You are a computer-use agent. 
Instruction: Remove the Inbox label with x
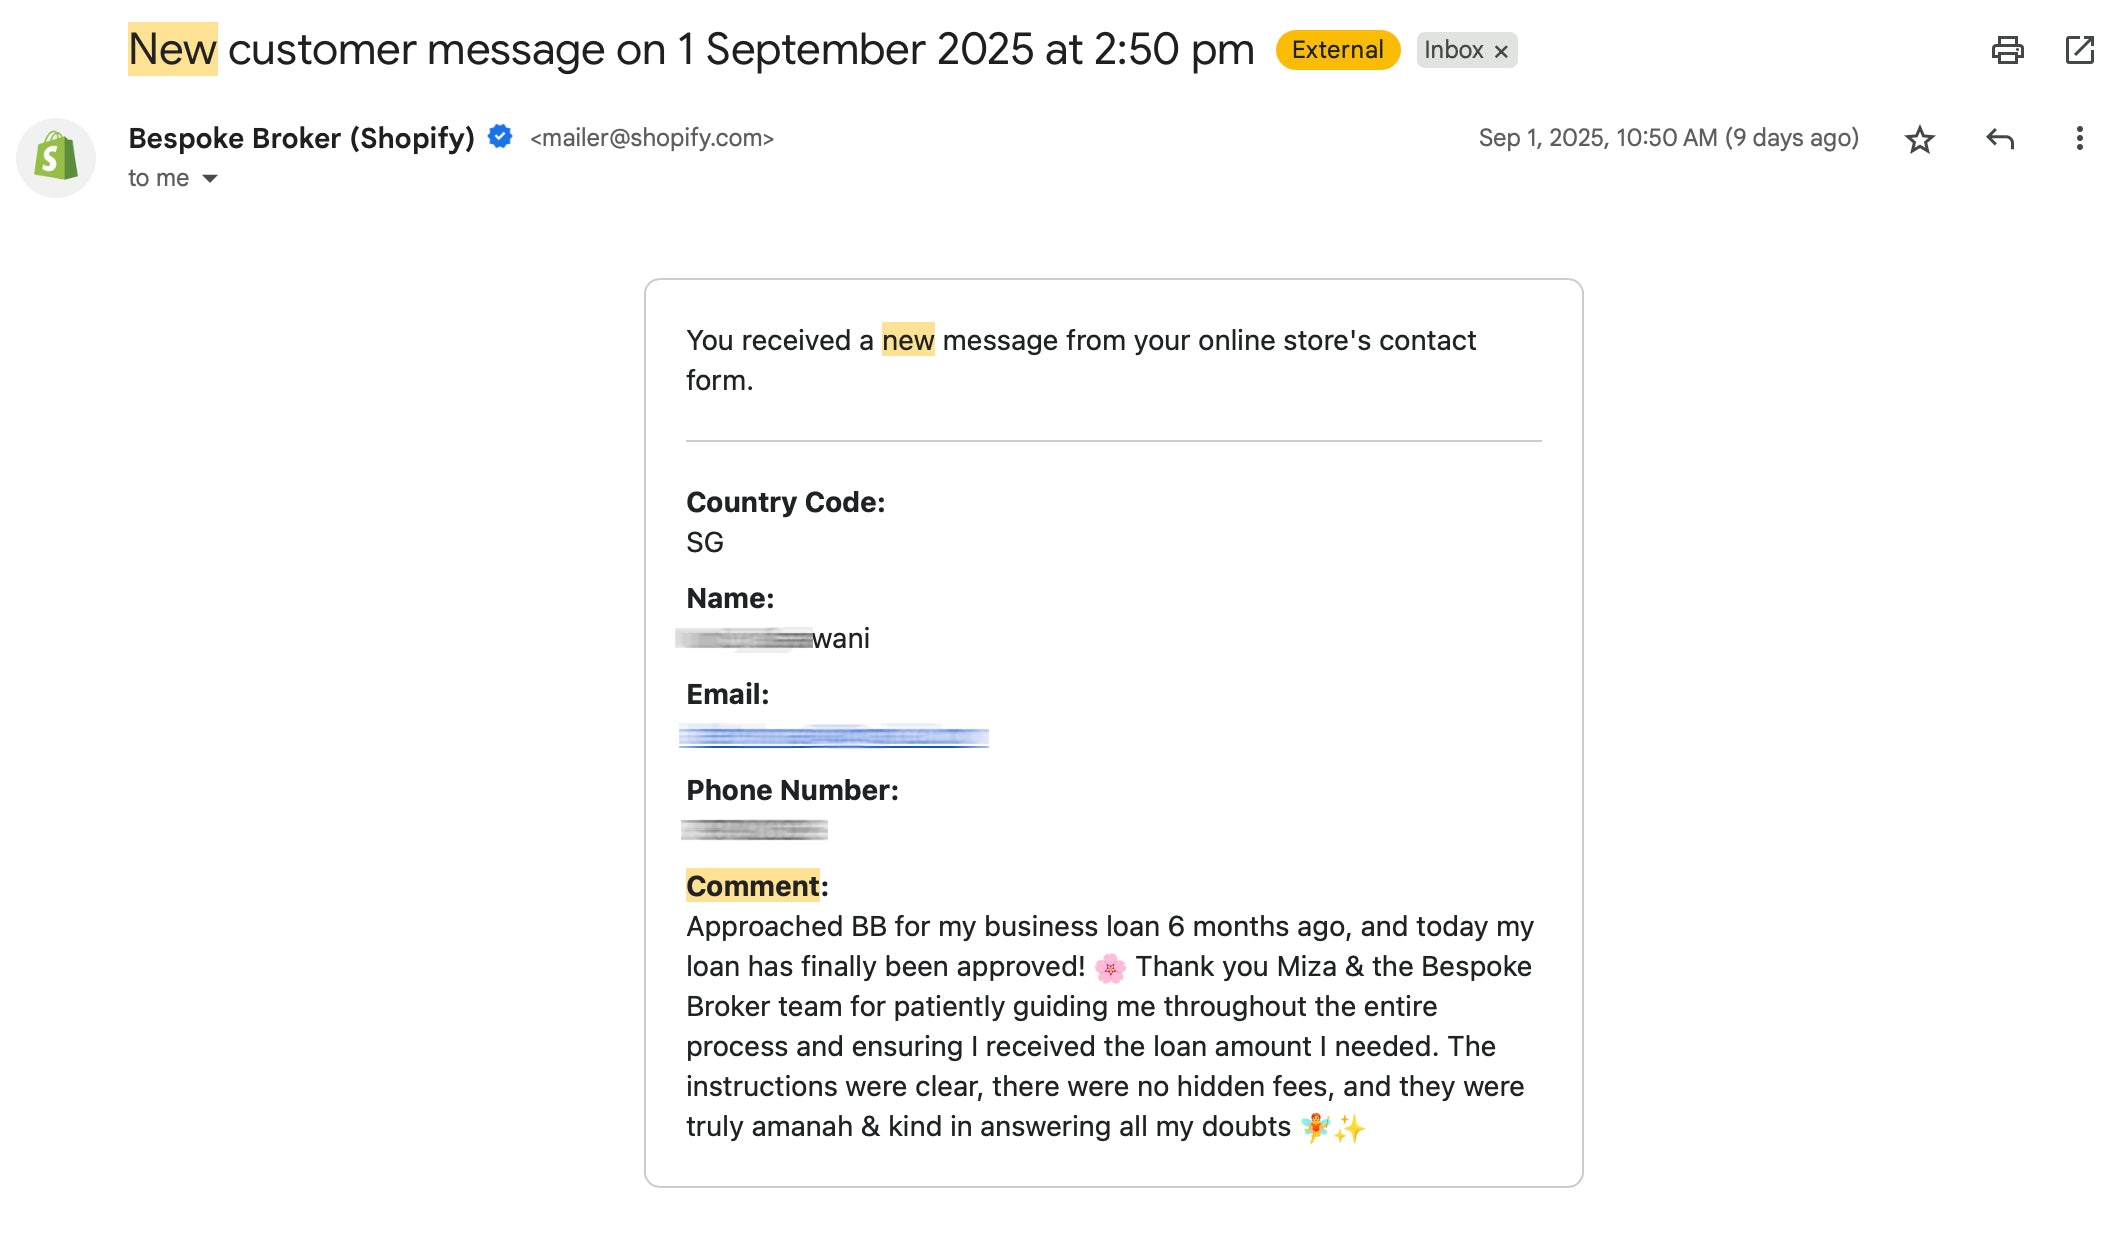(1501, 51)
